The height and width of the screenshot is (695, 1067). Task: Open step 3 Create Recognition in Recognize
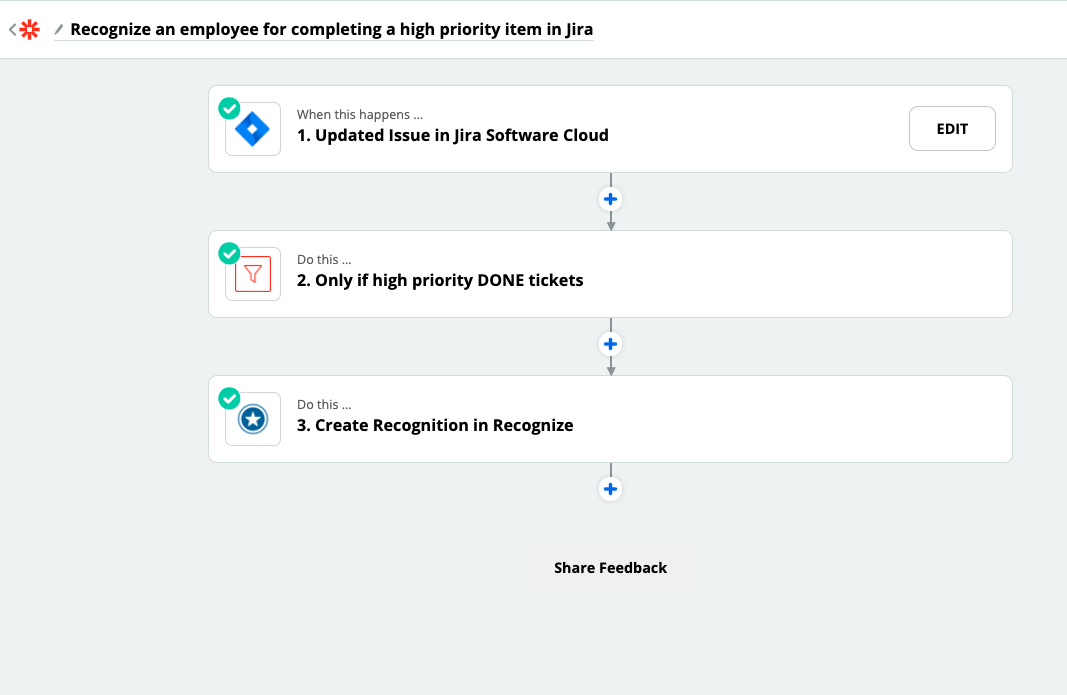(435, 425)
